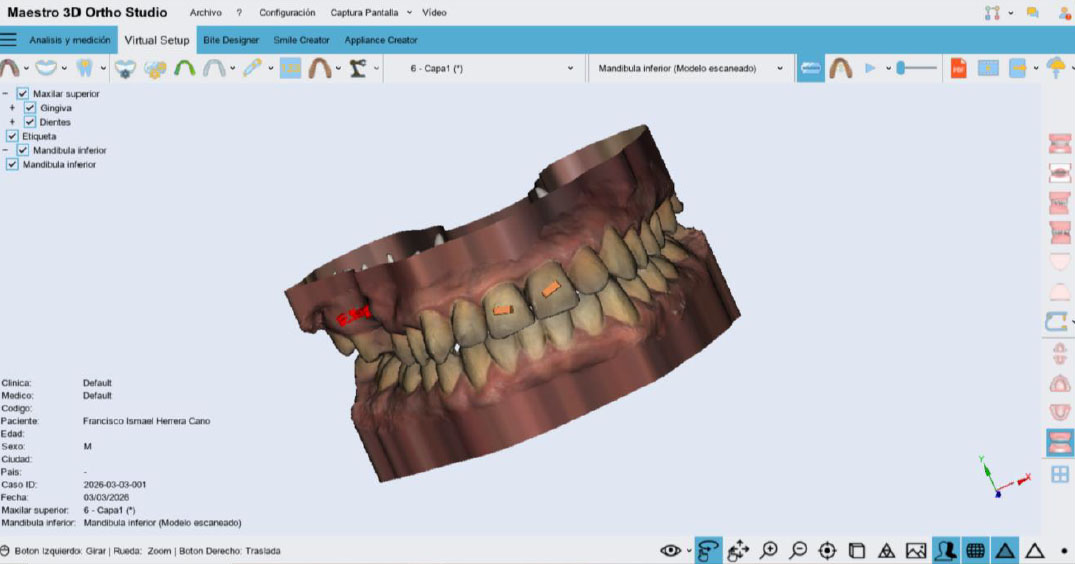This screenshot has height=564, width=1075.
Task: Click the single tooth tool icon
Action: [84, 68]
